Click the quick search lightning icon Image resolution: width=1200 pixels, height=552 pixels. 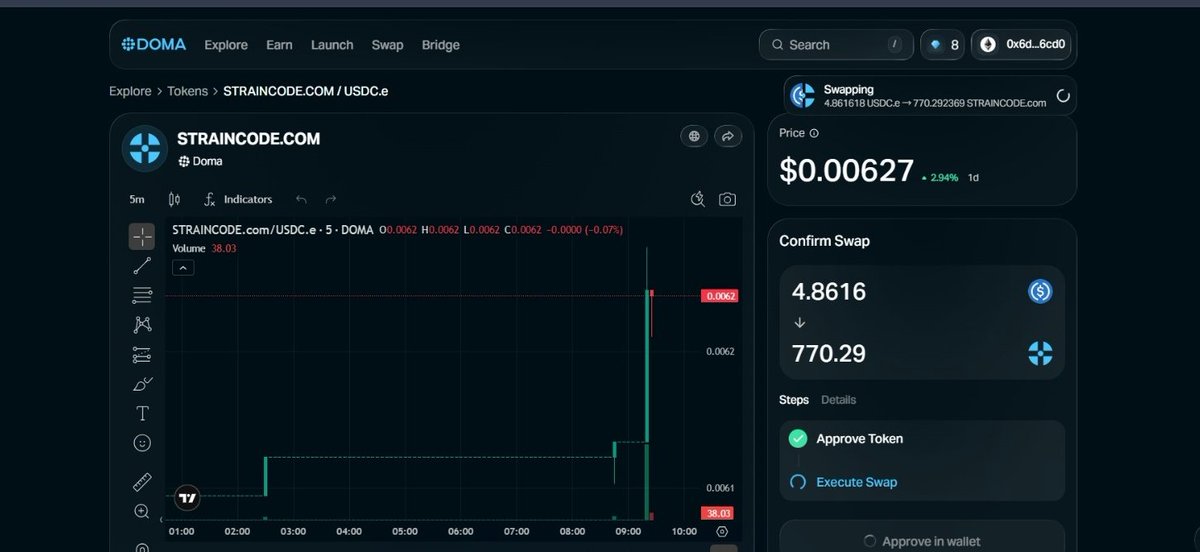[x=698, y=199]
